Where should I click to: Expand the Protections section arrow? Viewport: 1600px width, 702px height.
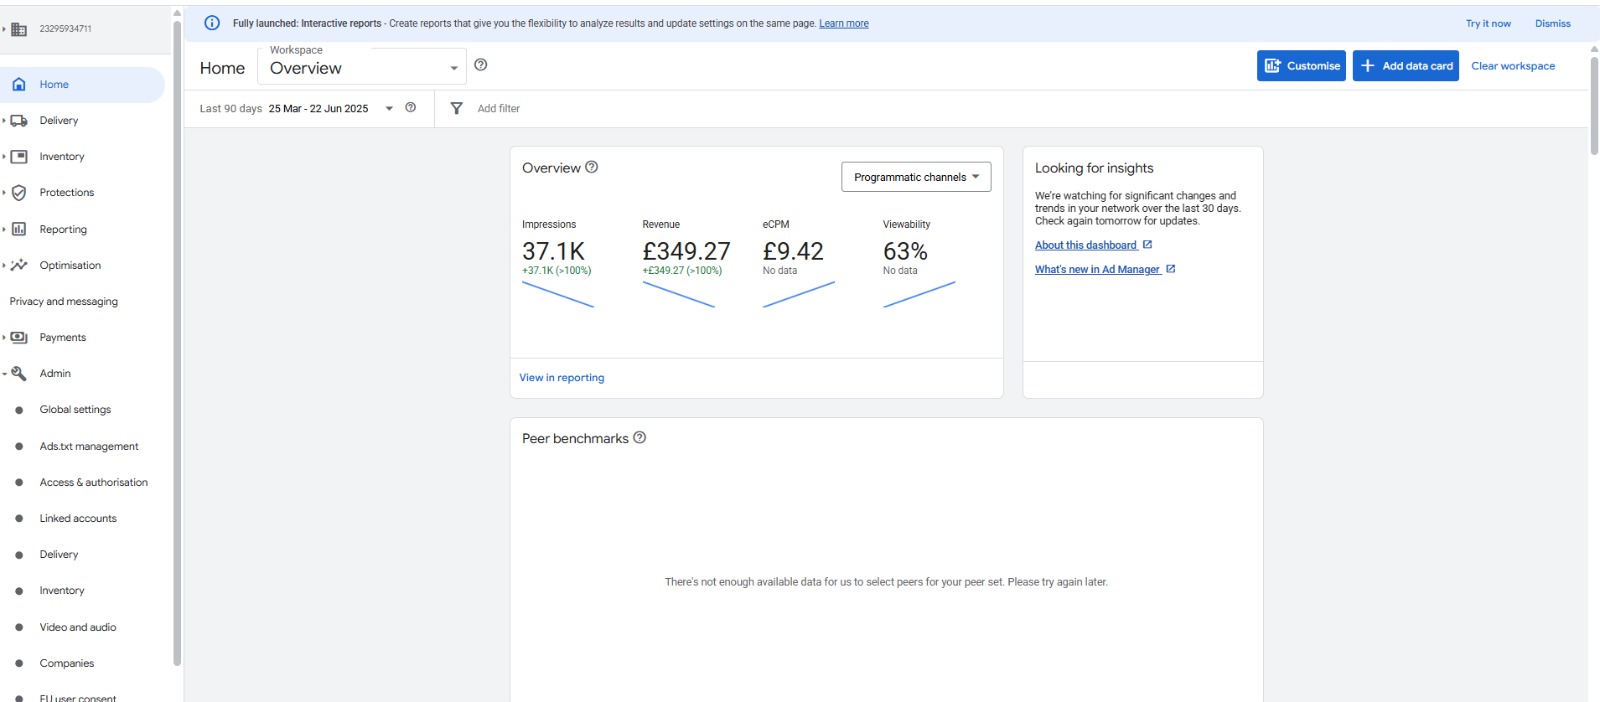4,193
